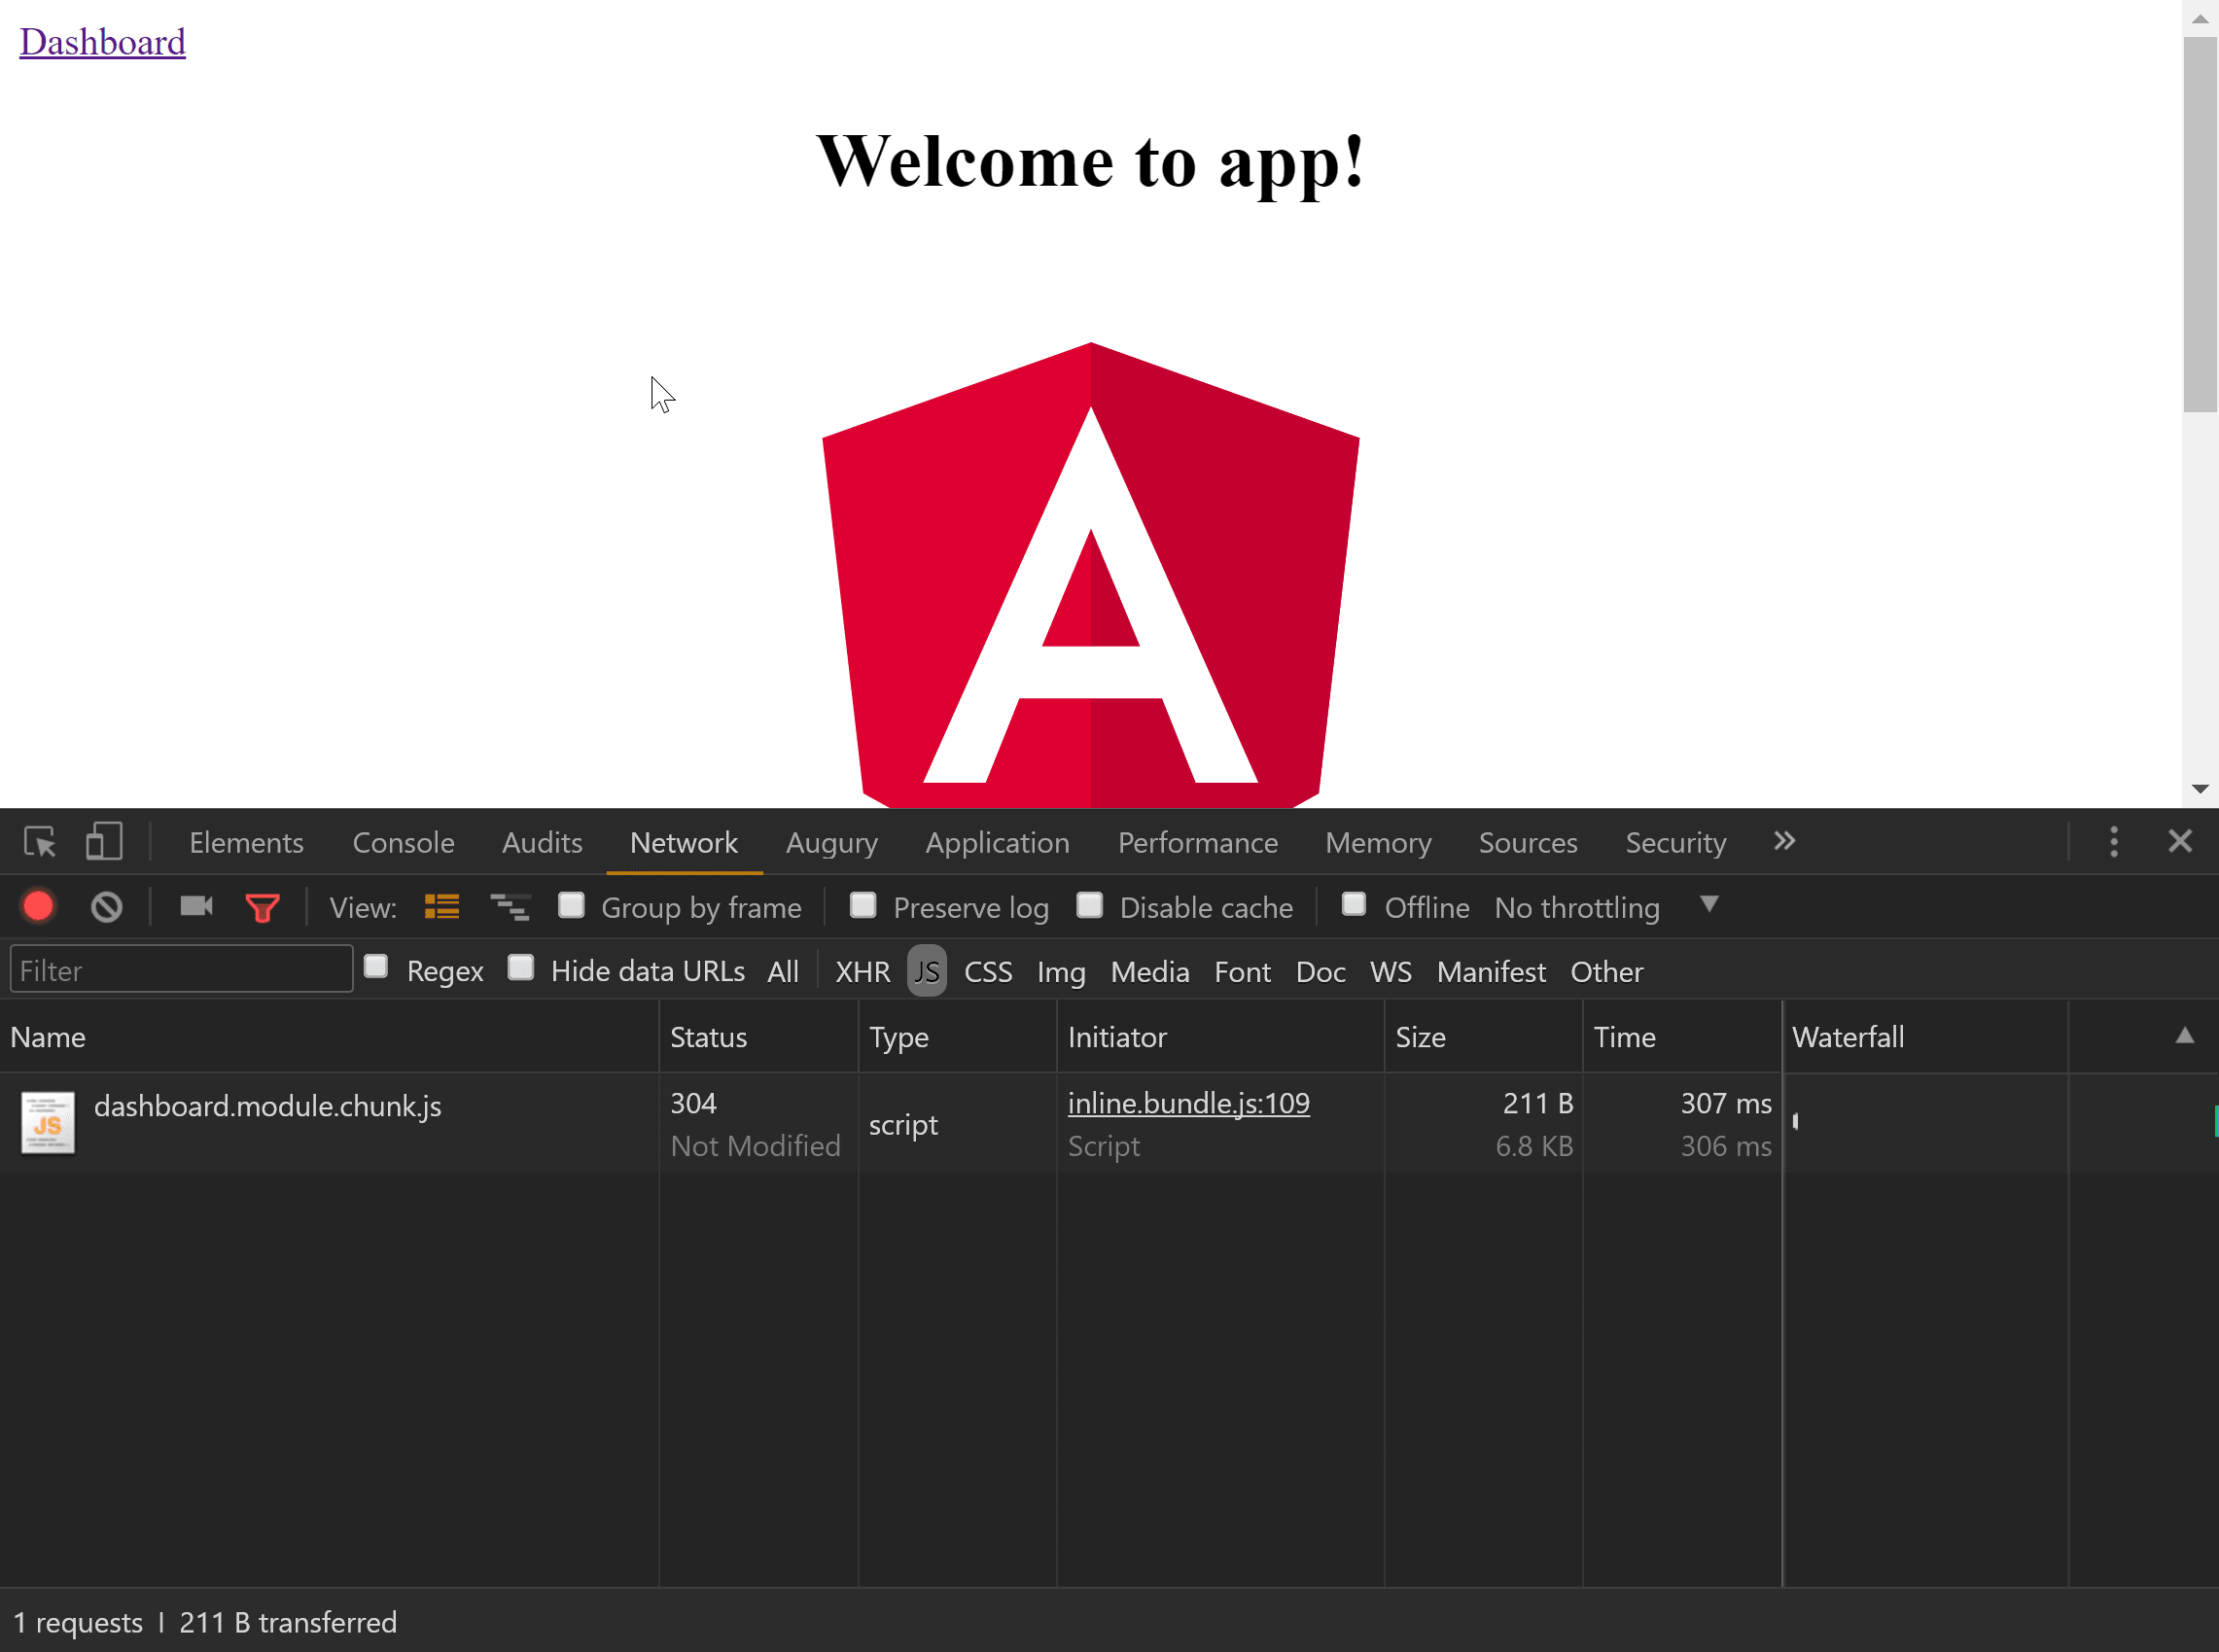Image resolution: width=2219 pixels, height=1652 pixels.
Task: Select the dashboard.module.chunk.js request row
Action: 1109,1123
